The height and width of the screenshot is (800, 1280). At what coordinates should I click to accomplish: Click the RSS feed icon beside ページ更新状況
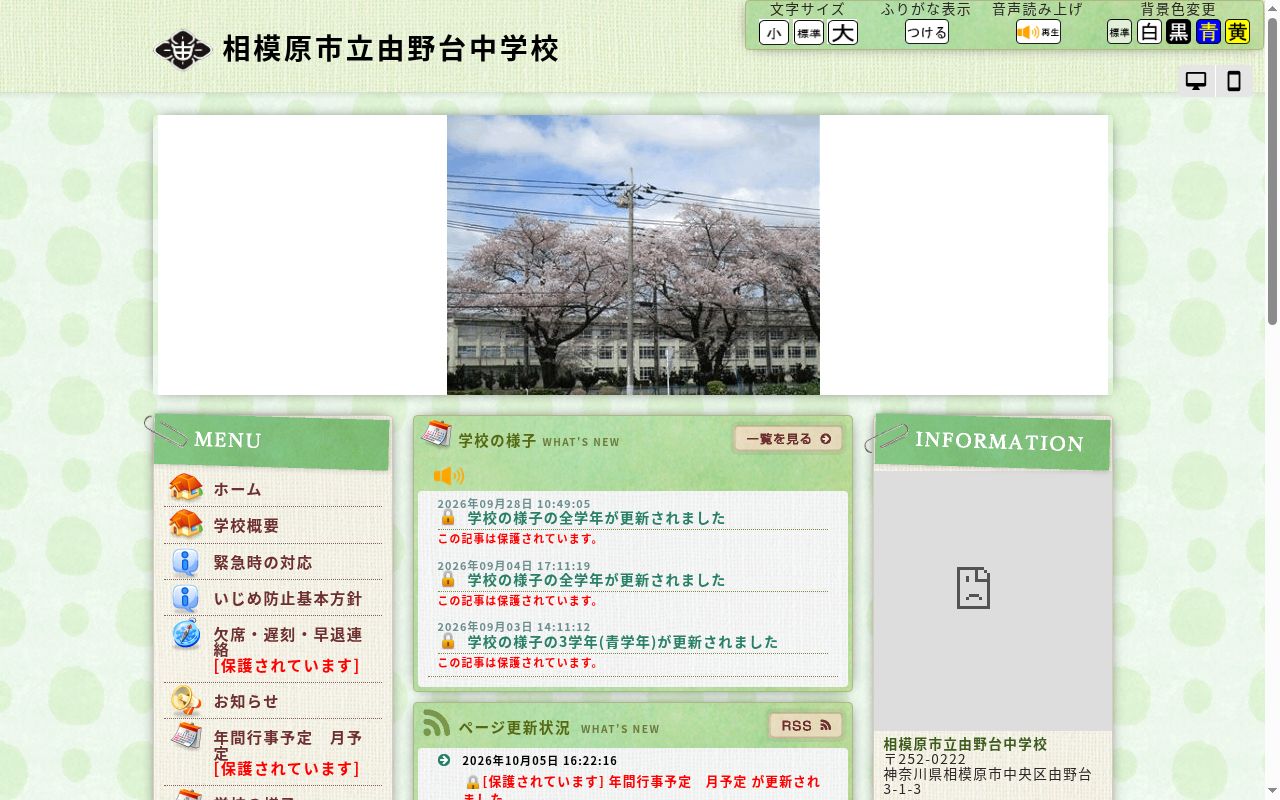(436, 723)
